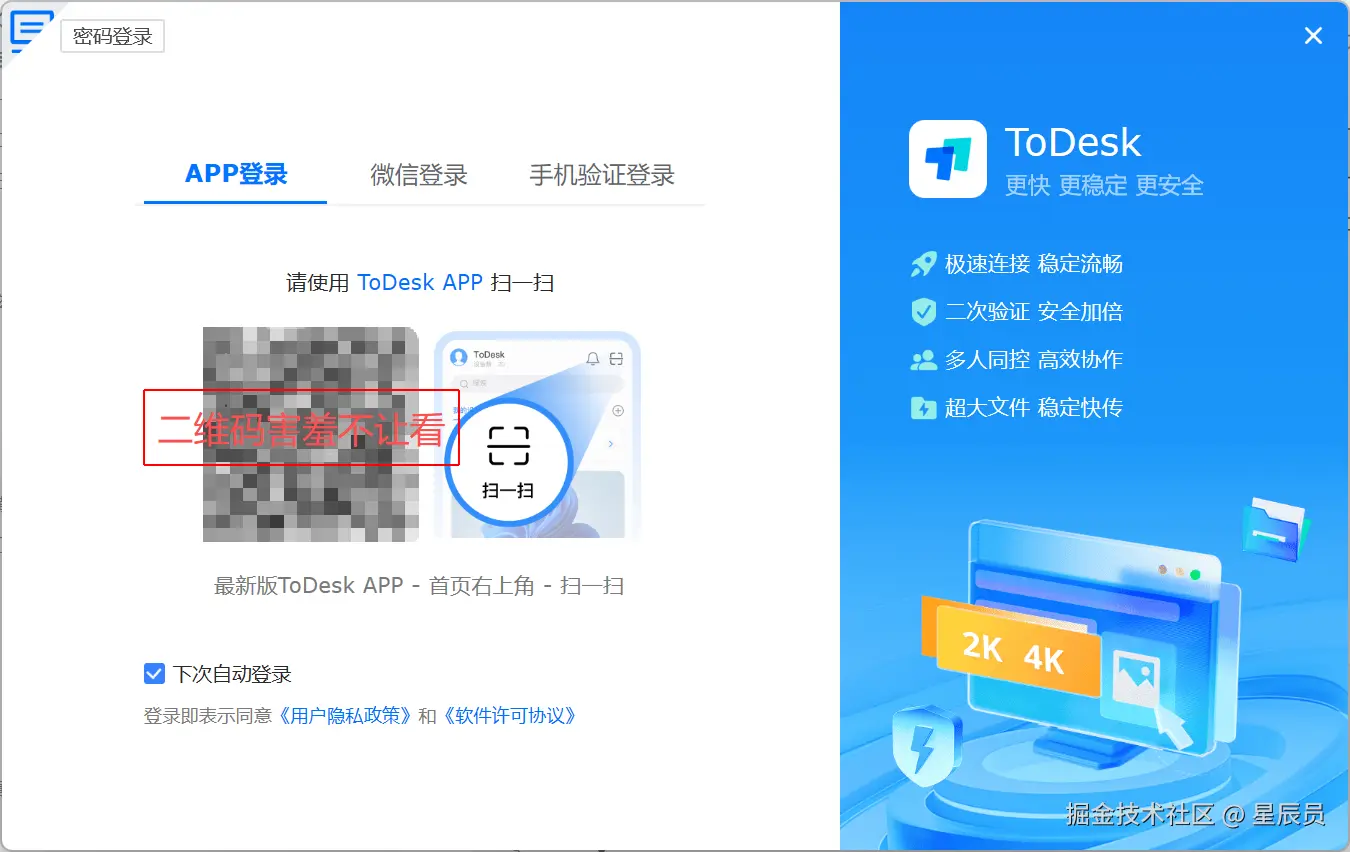Click the shield check icon beside 二次验证
Viewport: 1350px width, 852px height.
923,312
